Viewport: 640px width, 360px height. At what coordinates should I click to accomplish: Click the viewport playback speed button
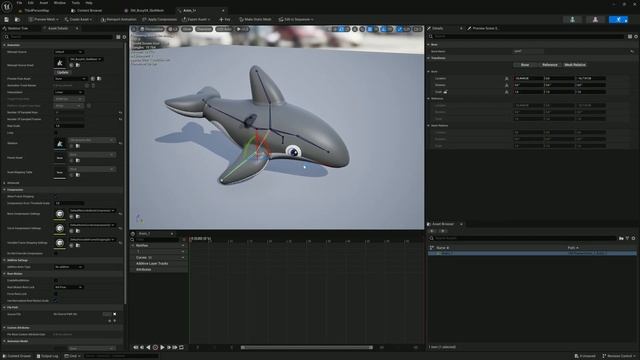click(x=242, y=29)
